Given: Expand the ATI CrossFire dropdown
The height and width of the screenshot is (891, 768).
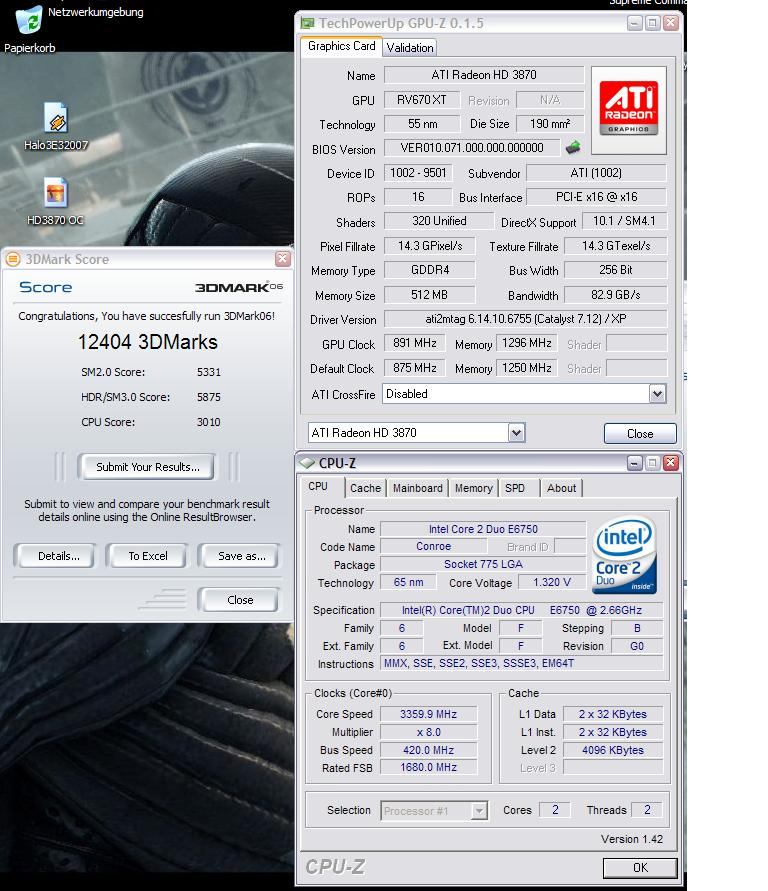Looking at the screenshot, I should pos(657,394).
